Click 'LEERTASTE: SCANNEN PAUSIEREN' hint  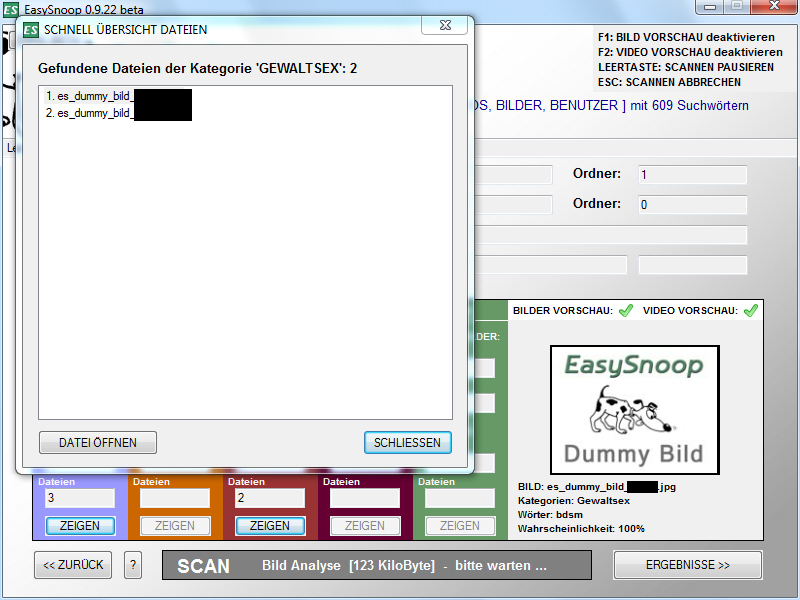pos(686,67)
